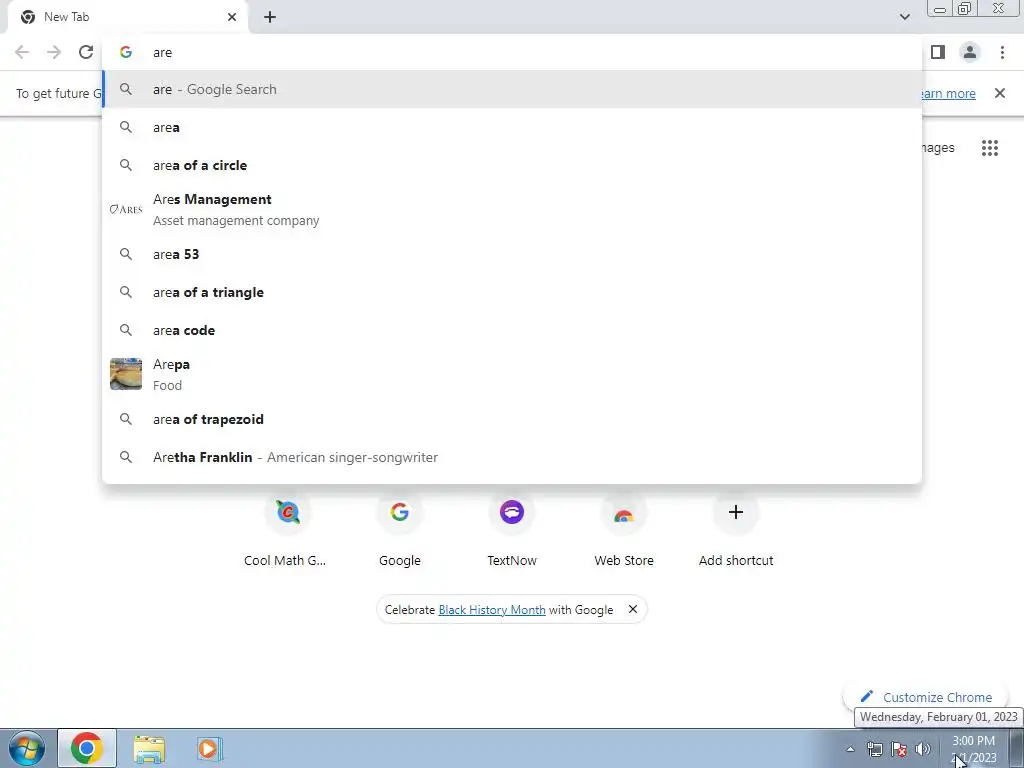Screen dimensions: 1024x768
Task: Choose 'Ares Management' suggestion
Action: click(512, 210)
